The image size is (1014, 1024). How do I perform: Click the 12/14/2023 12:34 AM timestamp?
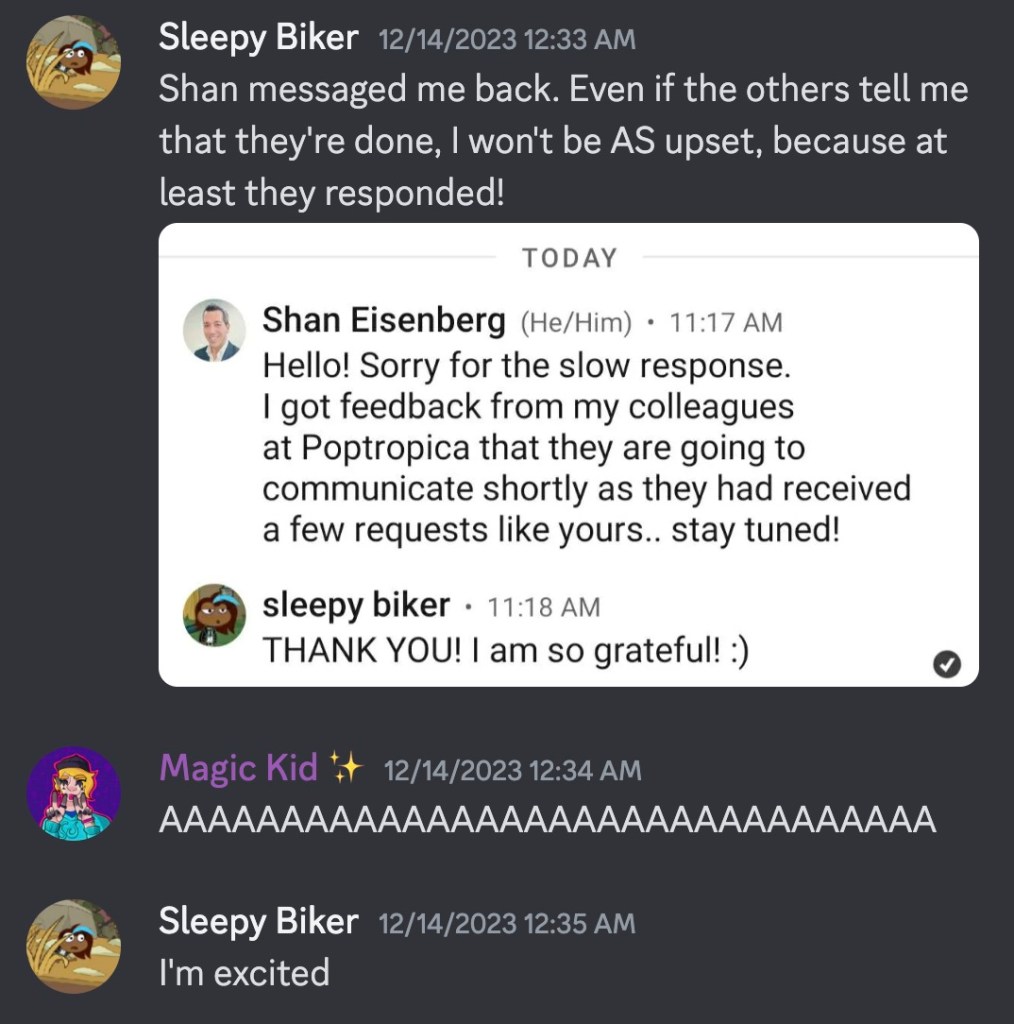(x=512, y=770)
